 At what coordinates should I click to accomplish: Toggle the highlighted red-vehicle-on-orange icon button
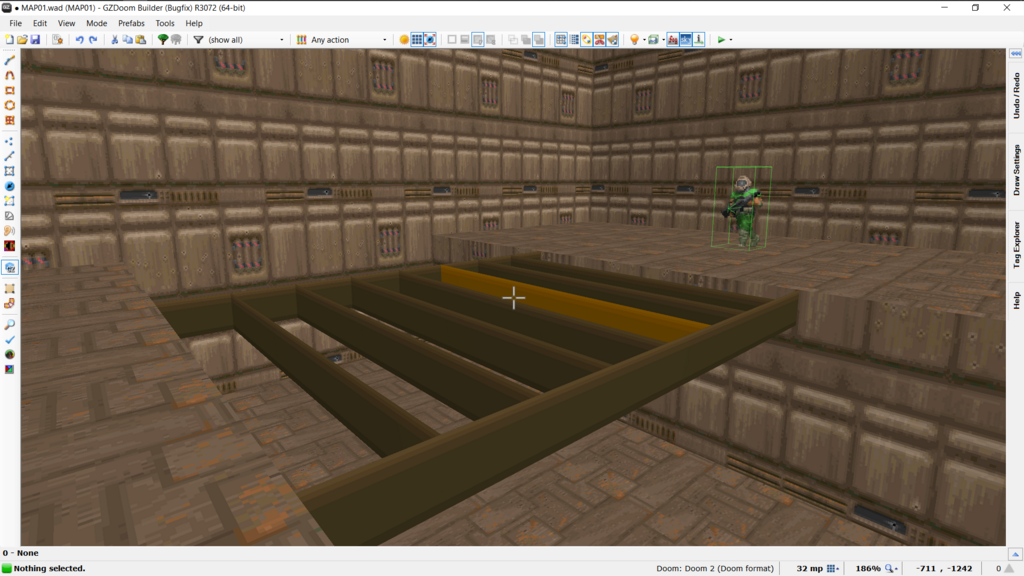(600, 40)
